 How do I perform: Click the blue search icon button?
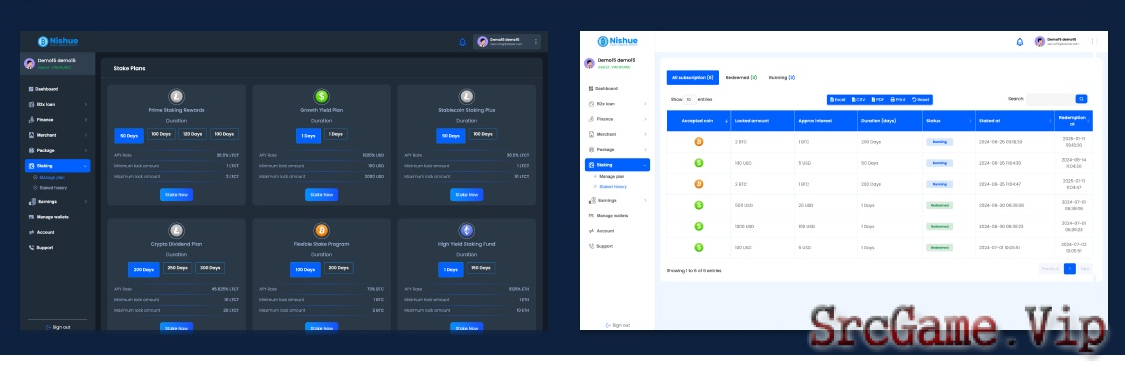coord(1081,99)
